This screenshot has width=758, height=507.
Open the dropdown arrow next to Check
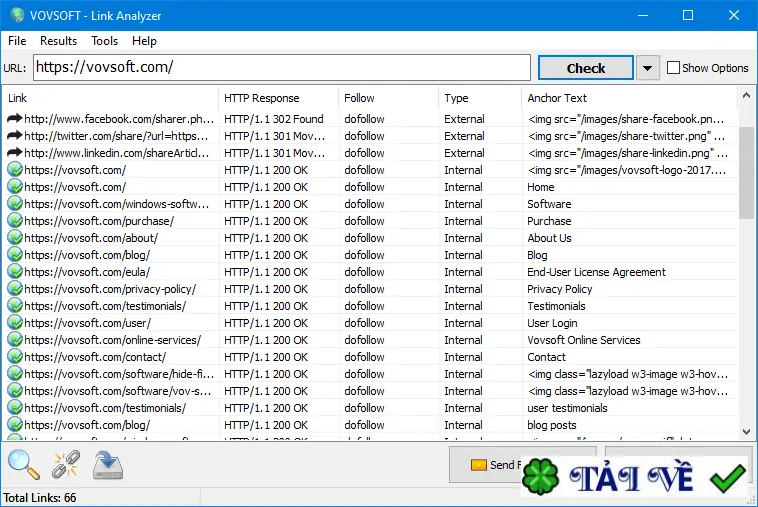648,68
